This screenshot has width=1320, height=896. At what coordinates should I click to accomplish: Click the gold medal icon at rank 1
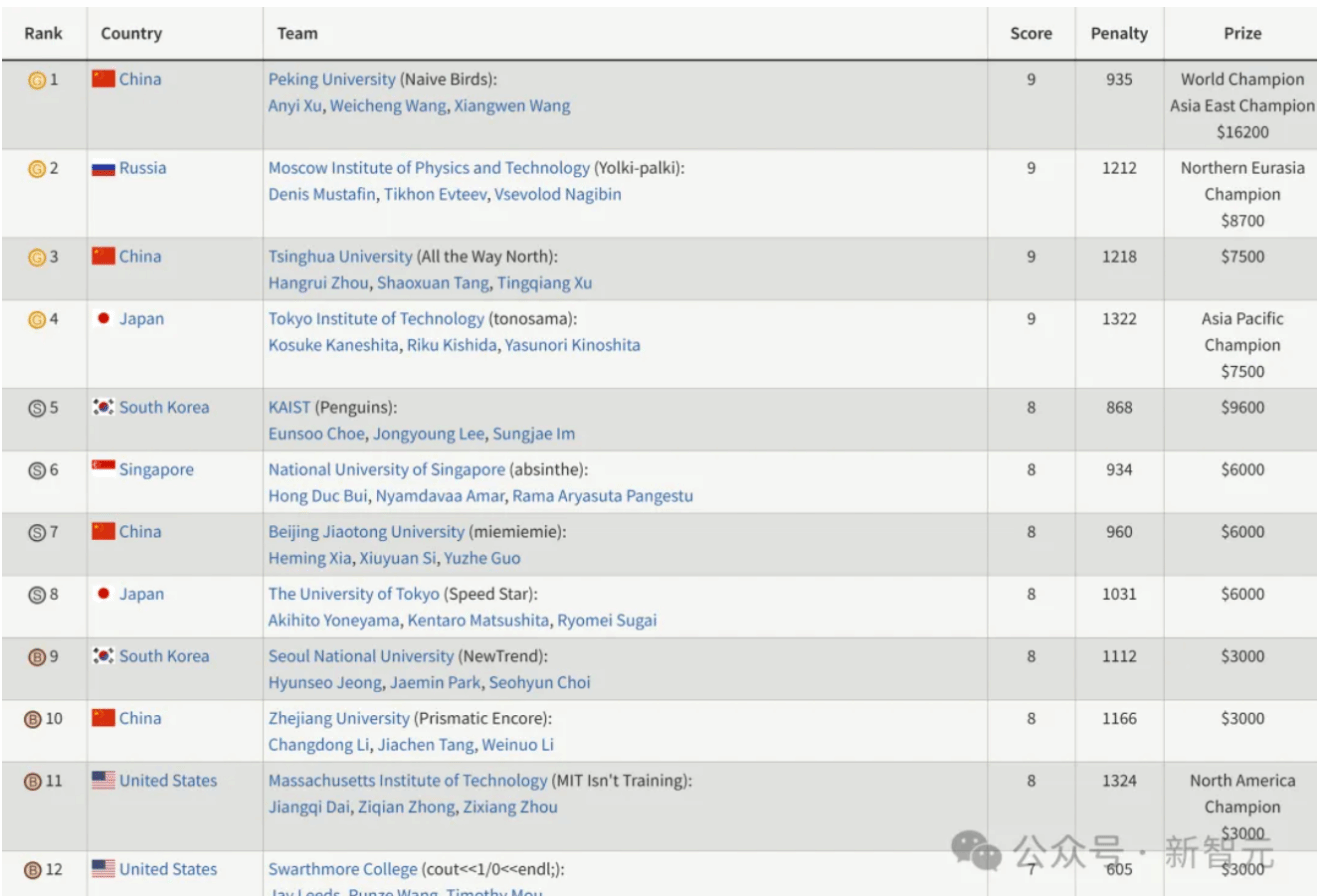pyautogui.click(x=37, y=80)
